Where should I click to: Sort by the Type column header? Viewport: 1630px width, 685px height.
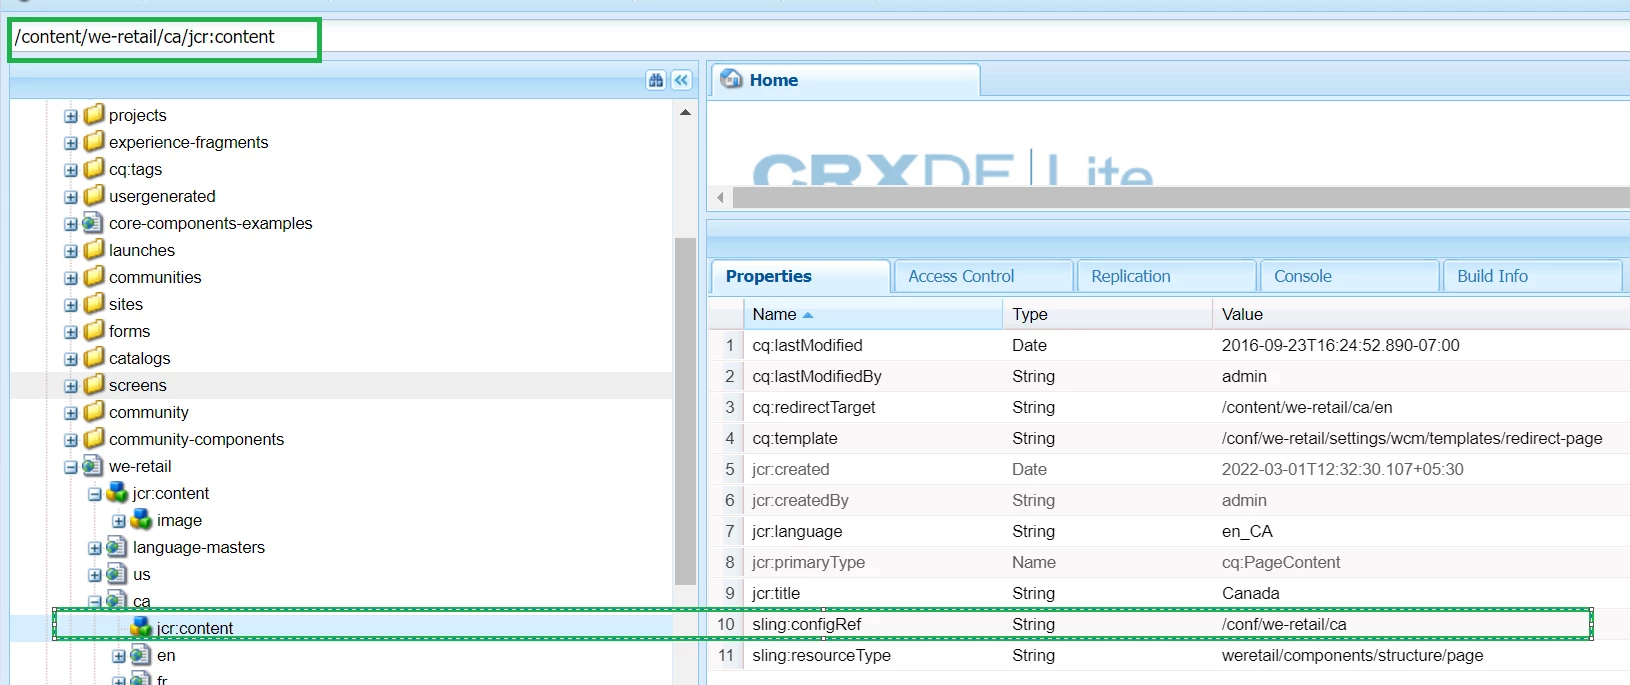(1107, 314)
